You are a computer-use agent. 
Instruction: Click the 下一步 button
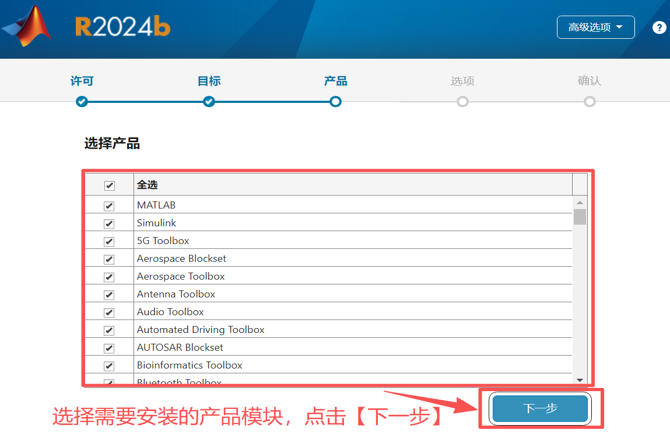(541, 408)
